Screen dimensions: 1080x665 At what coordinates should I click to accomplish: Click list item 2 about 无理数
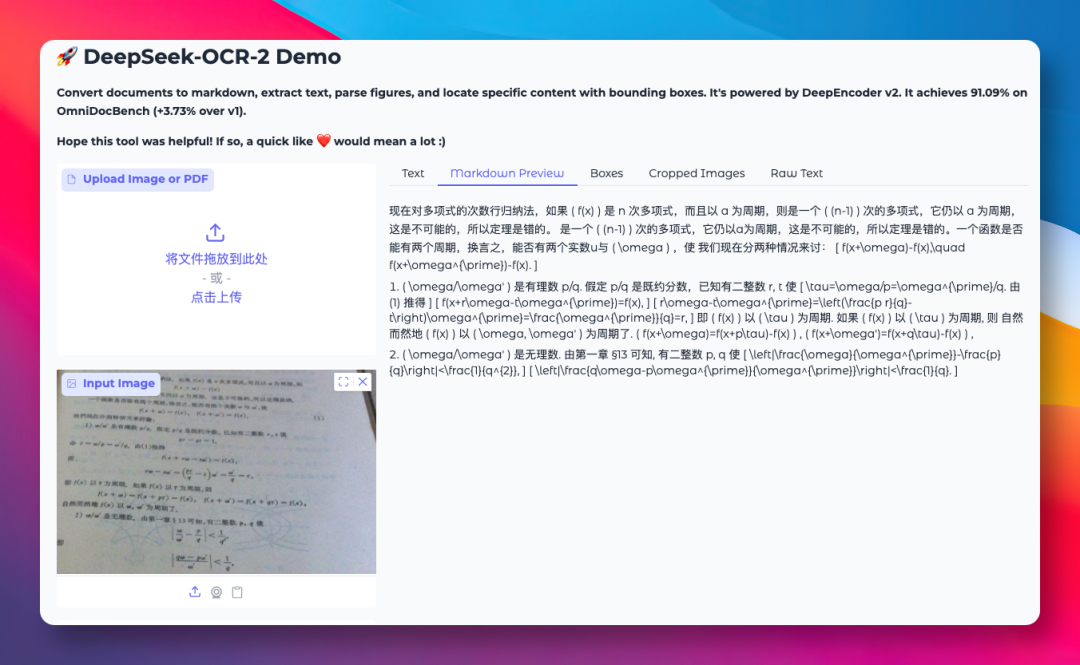click(696, 362)
